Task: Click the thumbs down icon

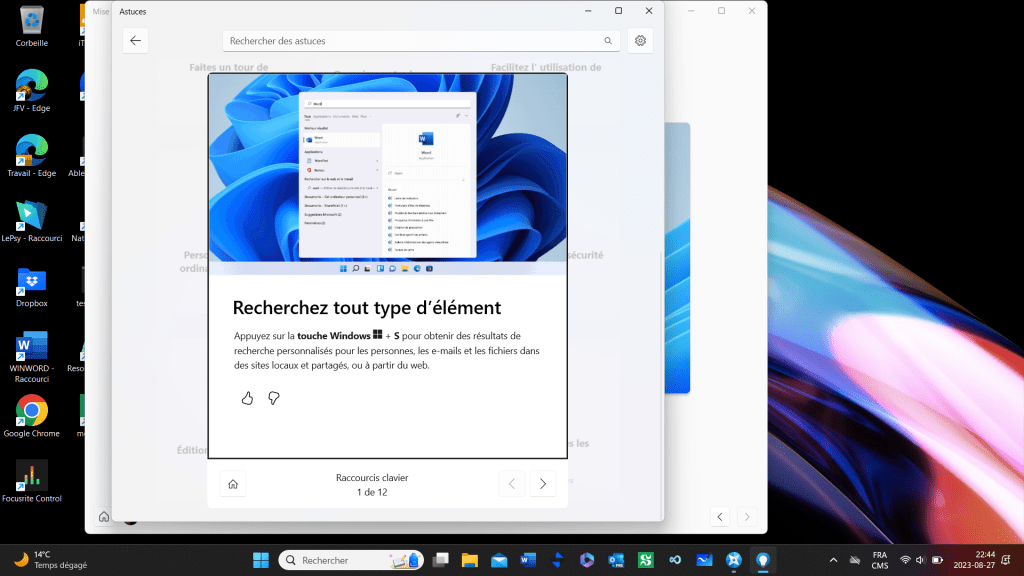Action: (x=273, y=398)
